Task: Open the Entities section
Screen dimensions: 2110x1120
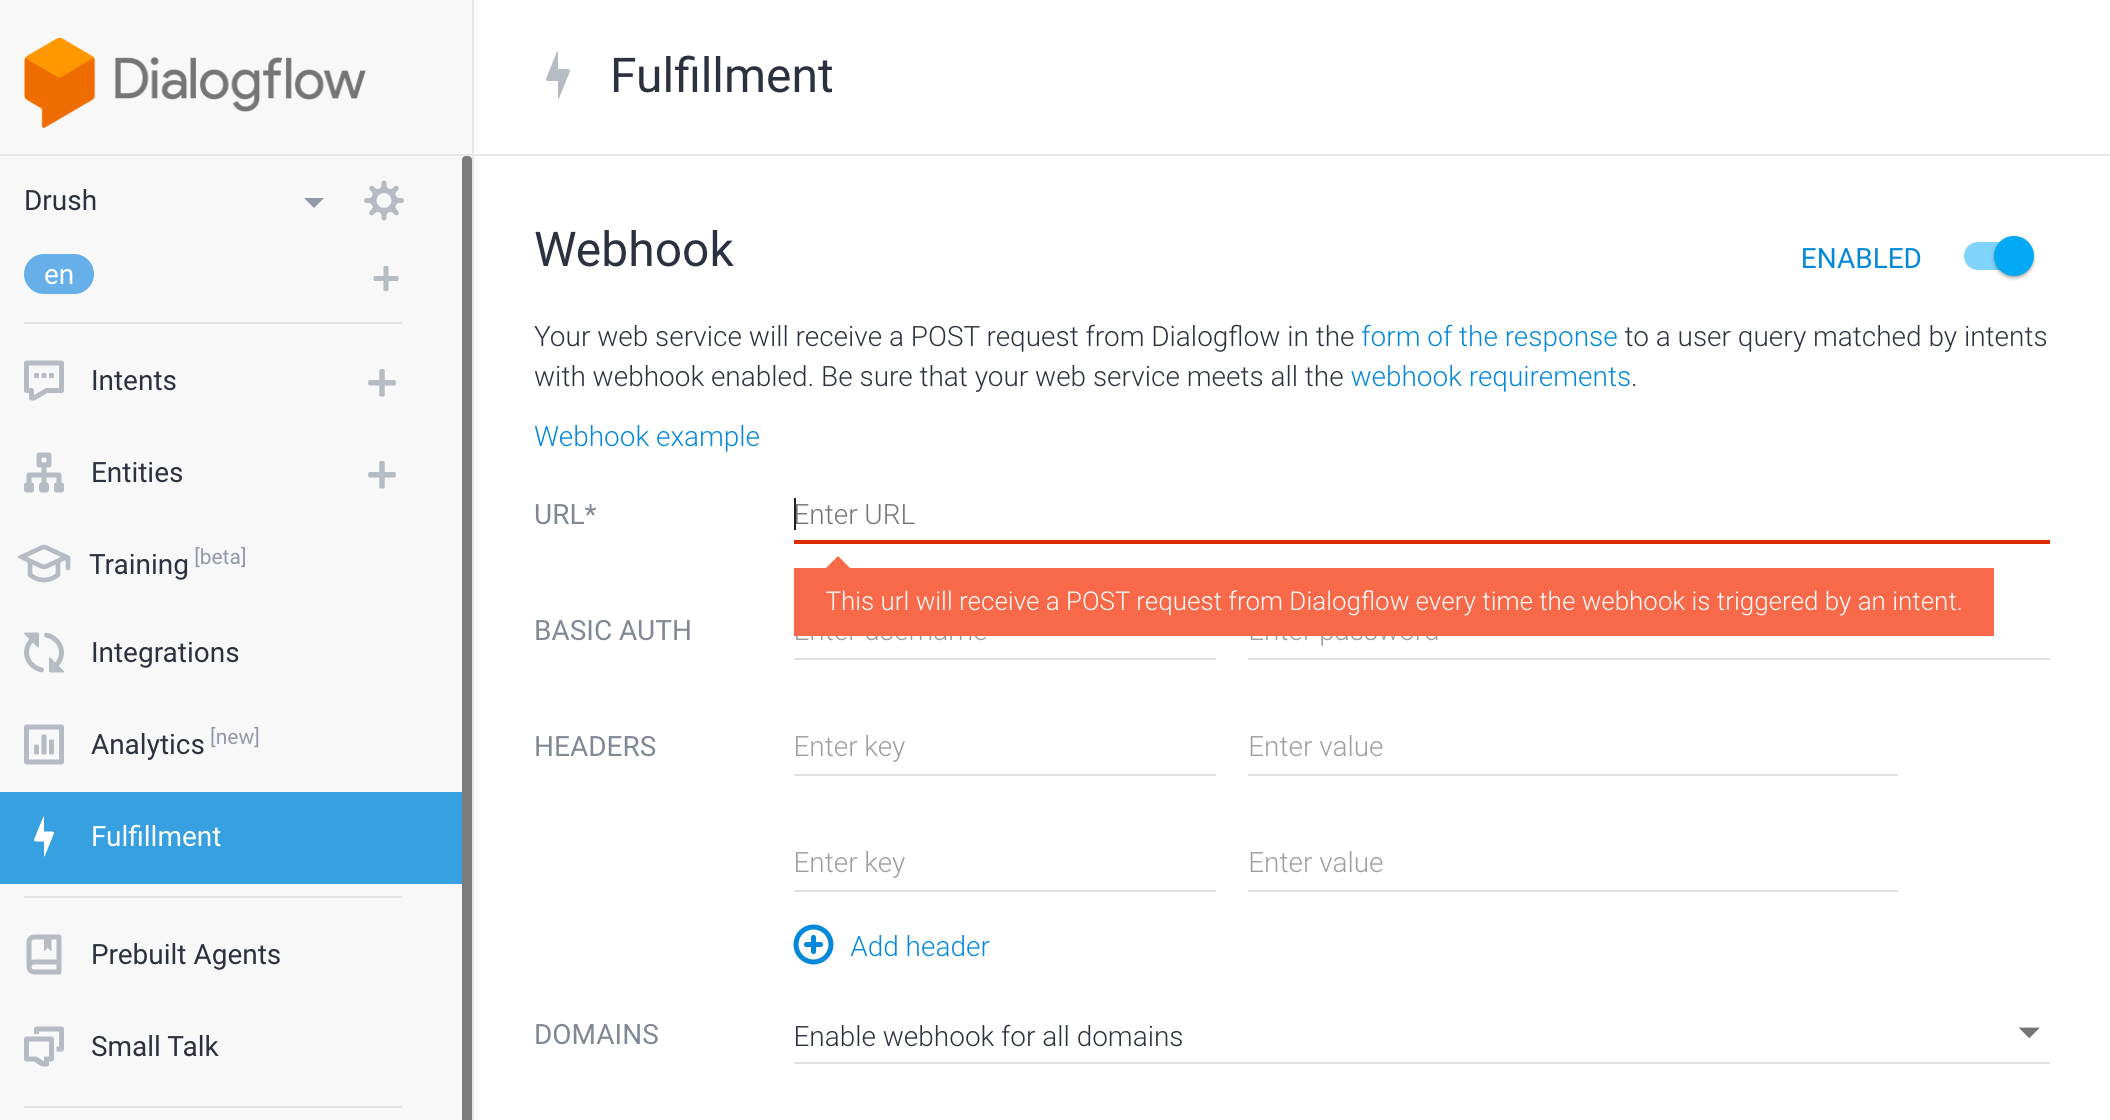Action: tap(136, 472)
